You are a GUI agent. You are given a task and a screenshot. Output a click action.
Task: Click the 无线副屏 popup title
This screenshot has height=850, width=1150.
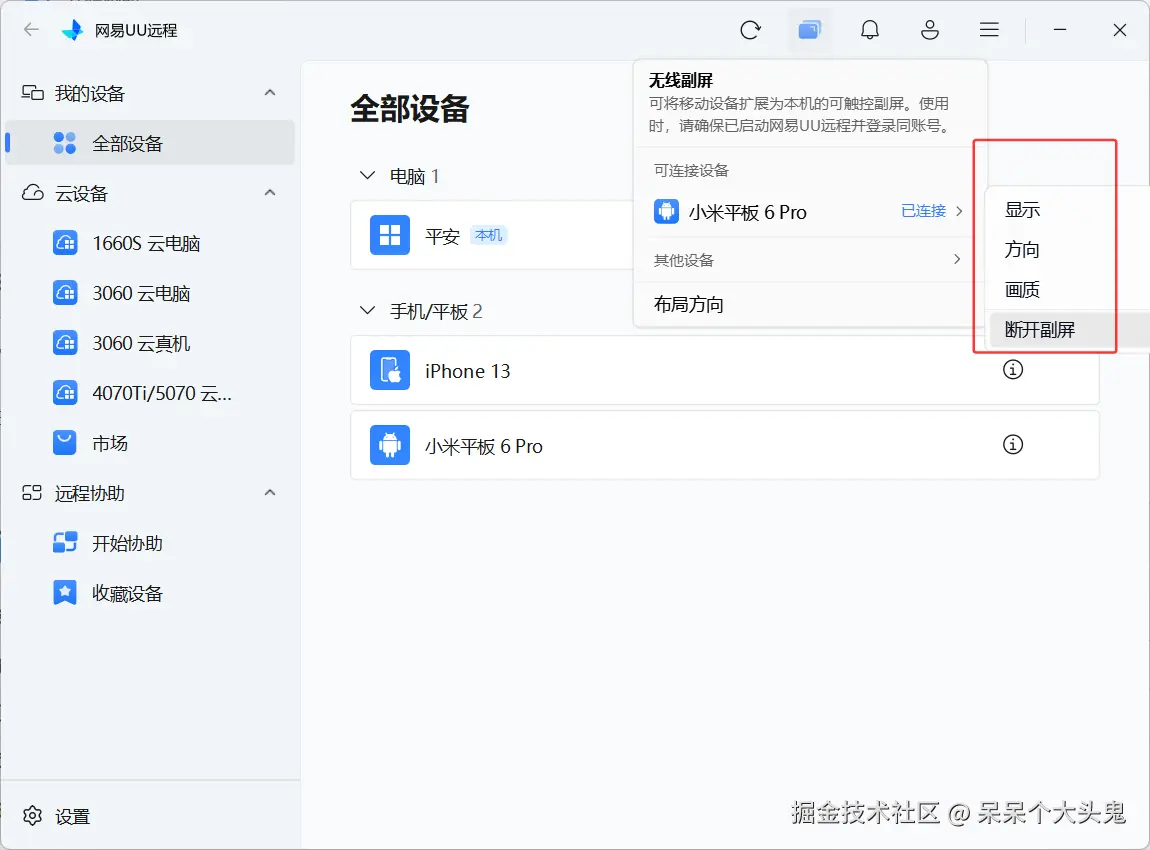[x=681, y=80]
